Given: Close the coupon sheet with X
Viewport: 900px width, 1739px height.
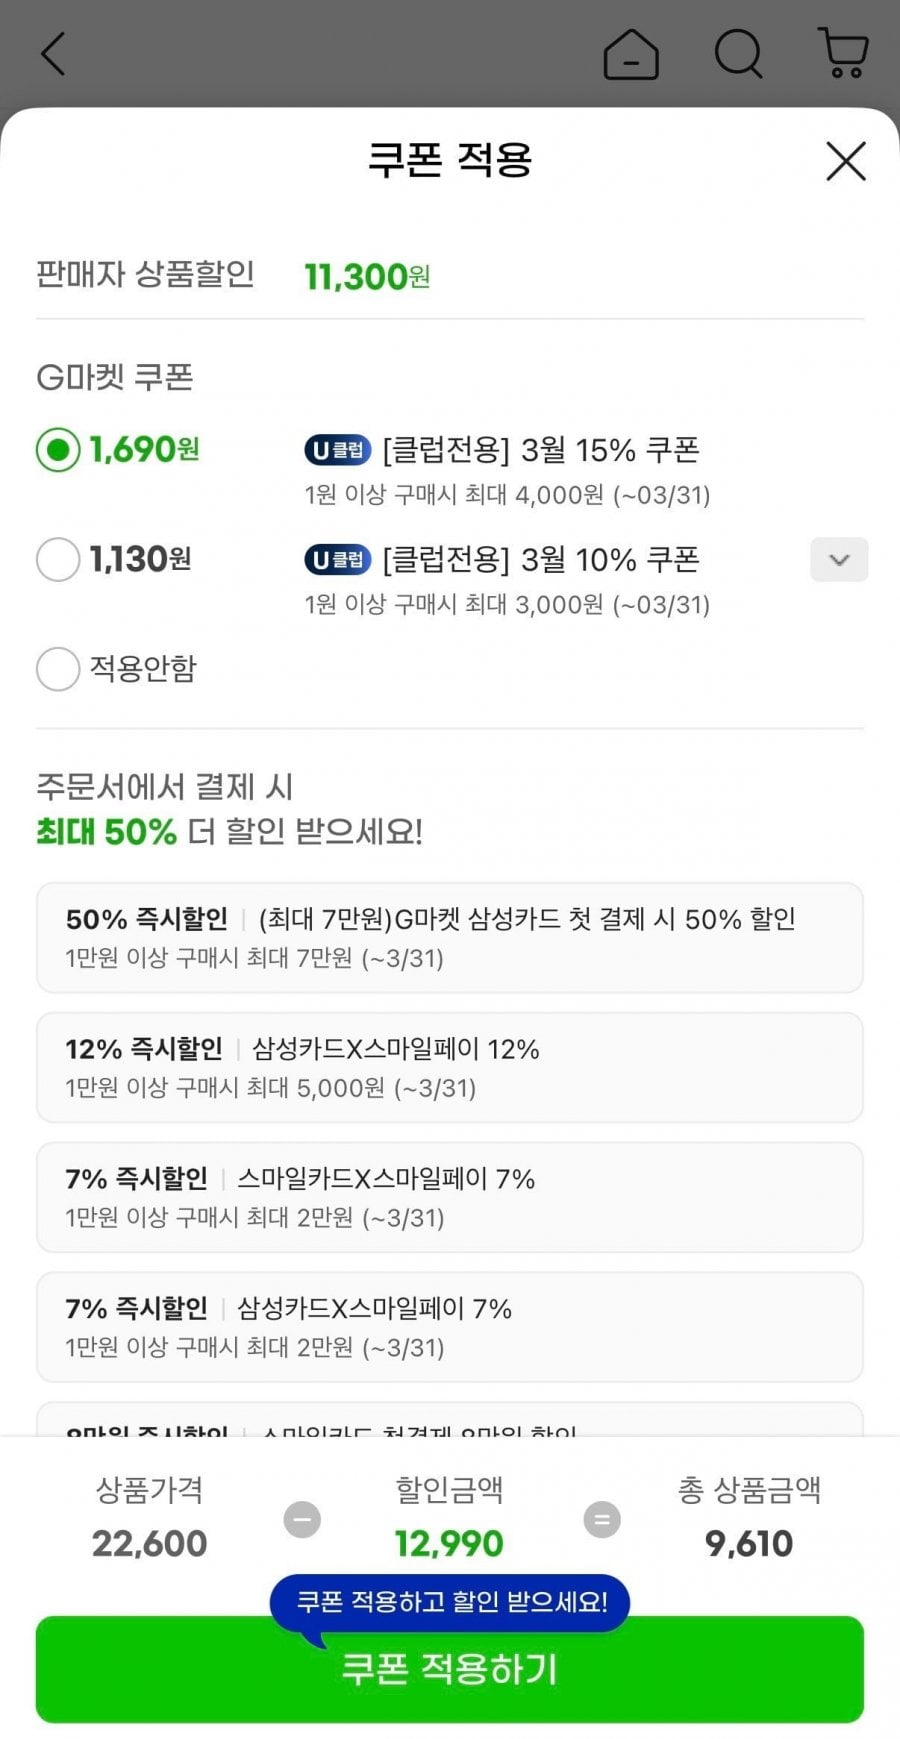Looking at the screenshot, I should [845, 161].
